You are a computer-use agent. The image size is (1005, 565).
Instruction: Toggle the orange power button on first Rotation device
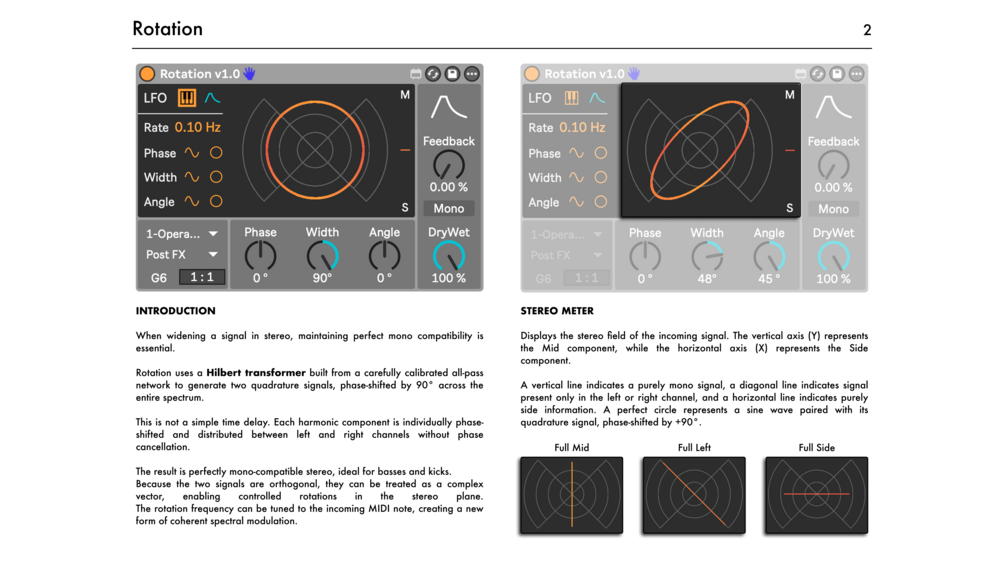pos(147,74)
